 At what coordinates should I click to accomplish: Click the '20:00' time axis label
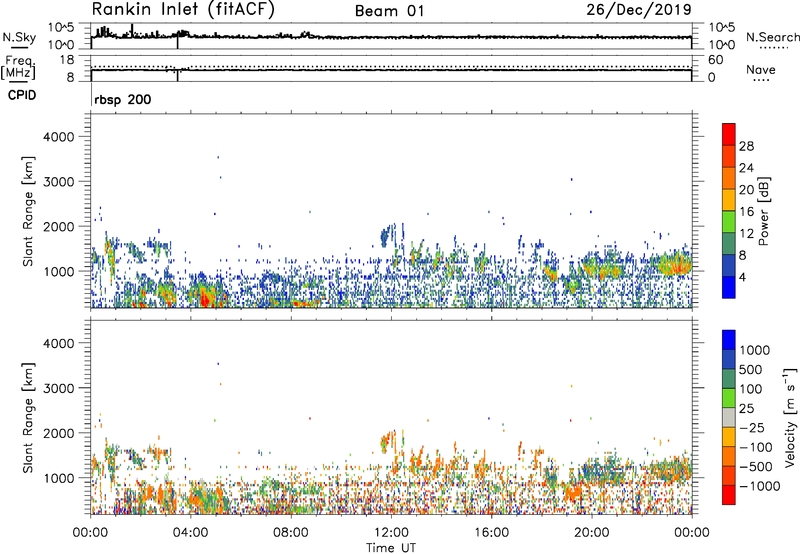[x=592, y=533]
